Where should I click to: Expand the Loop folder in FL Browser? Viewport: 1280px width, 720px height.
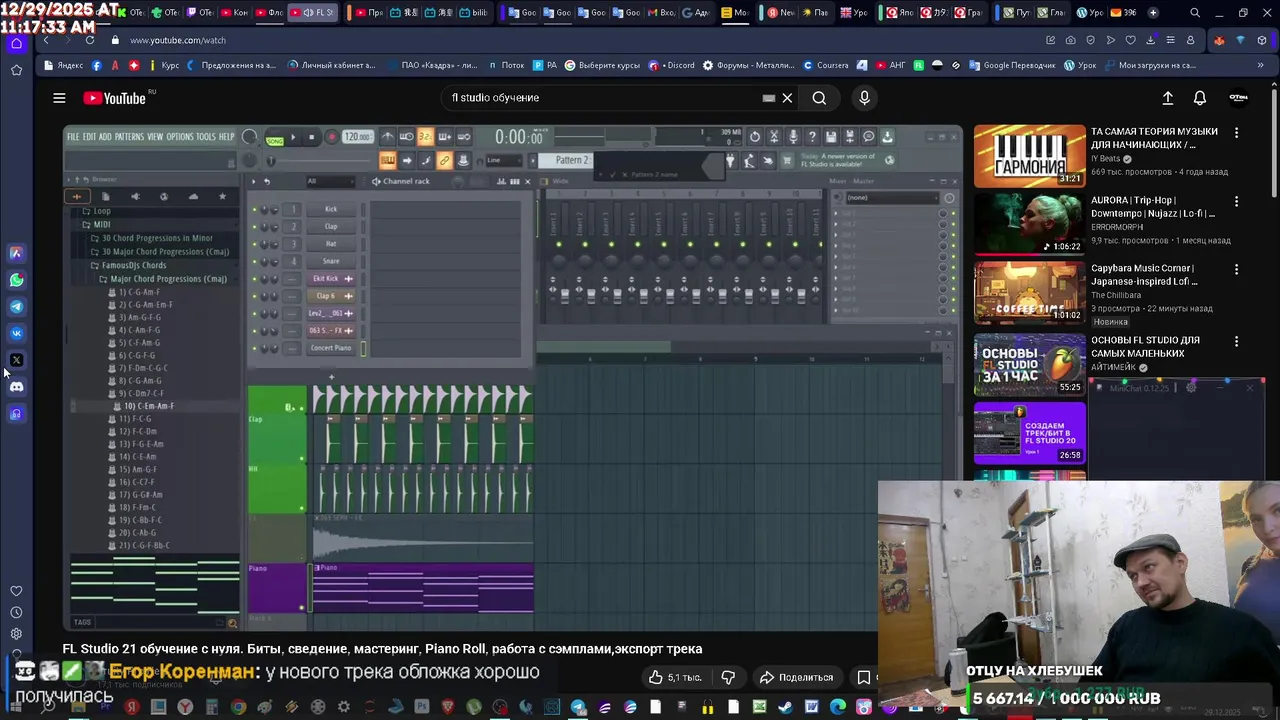(97, 211)
